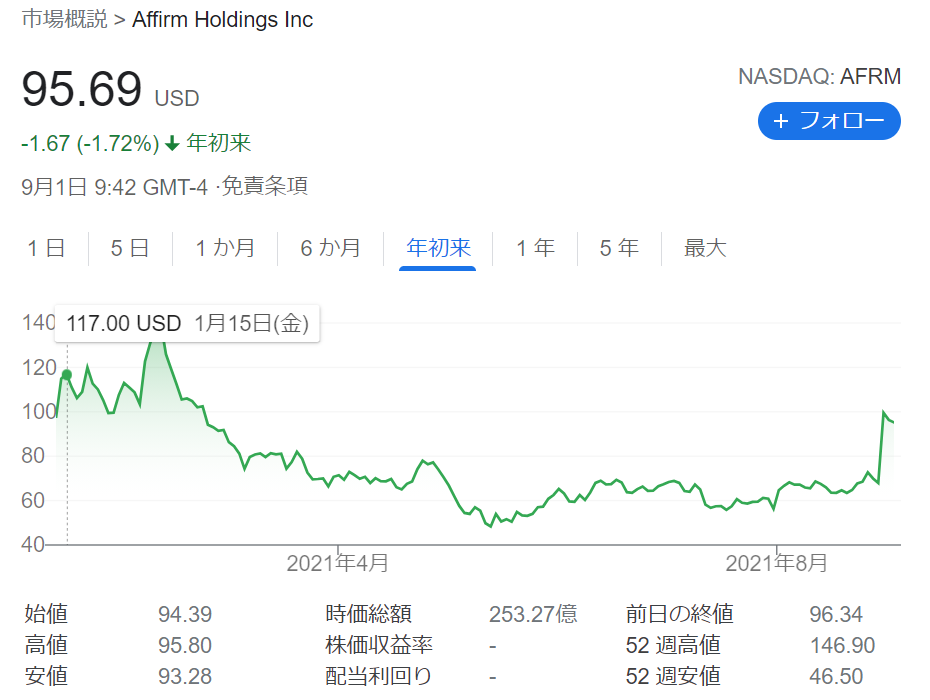Open the 市場概説 breadcrumb link
This screenshot has width=930, height=700.
65,19
